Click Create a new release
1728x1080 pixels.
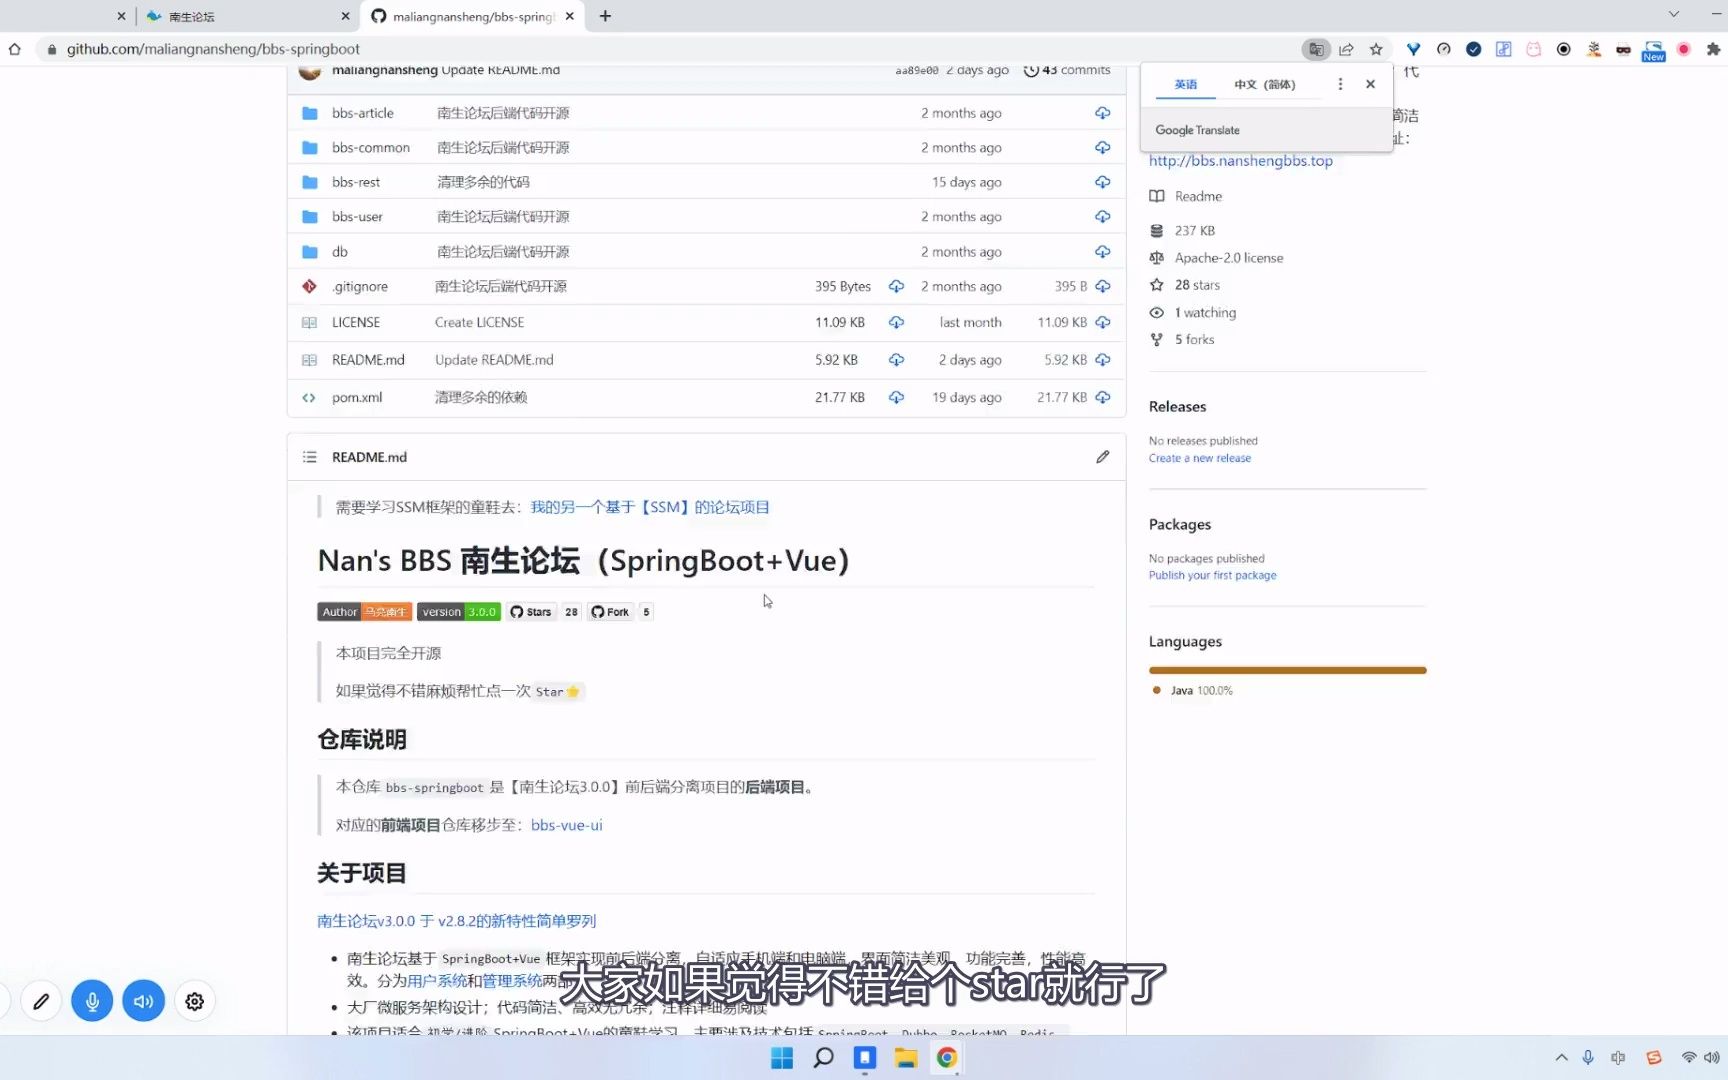[x=1199, y=458]
